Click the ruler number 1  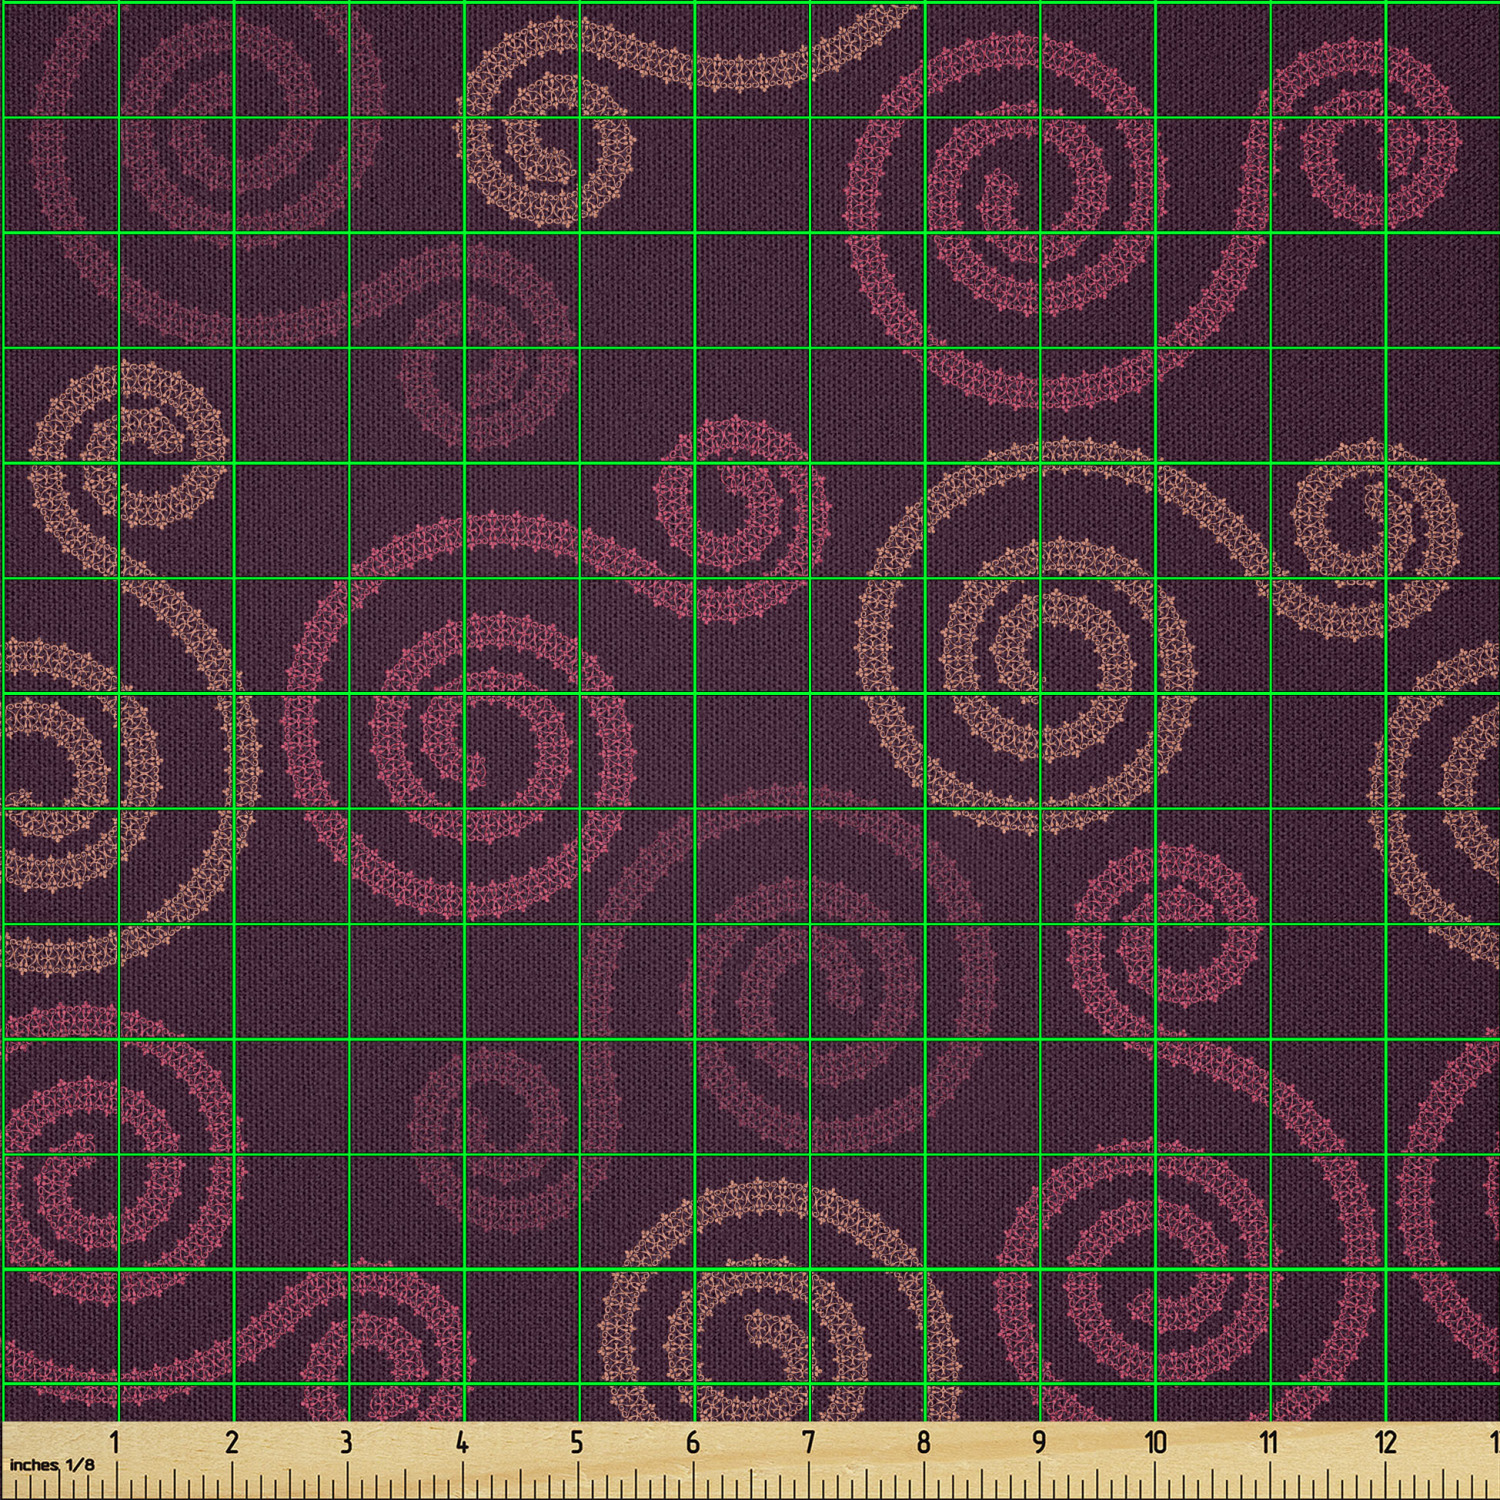115,1442
